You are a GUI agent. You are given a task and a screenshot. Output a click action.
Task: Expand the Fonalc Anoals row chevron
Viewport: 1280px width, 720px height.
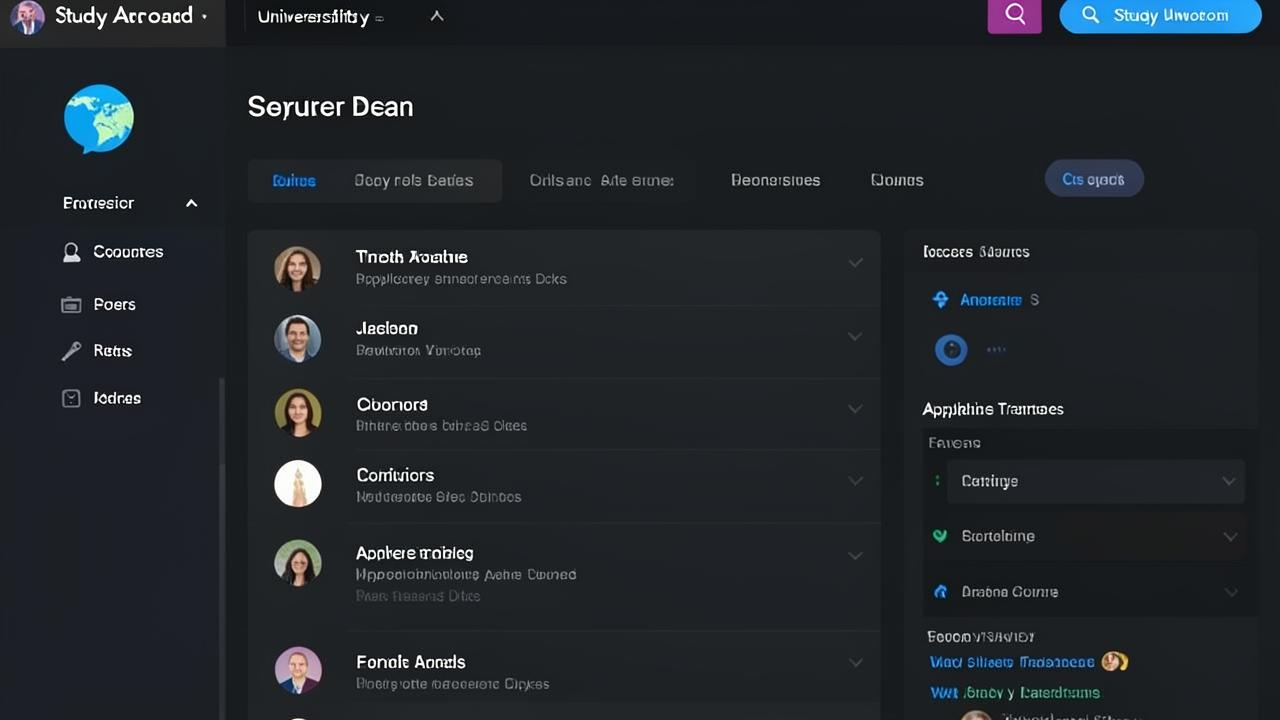[855, 662]
